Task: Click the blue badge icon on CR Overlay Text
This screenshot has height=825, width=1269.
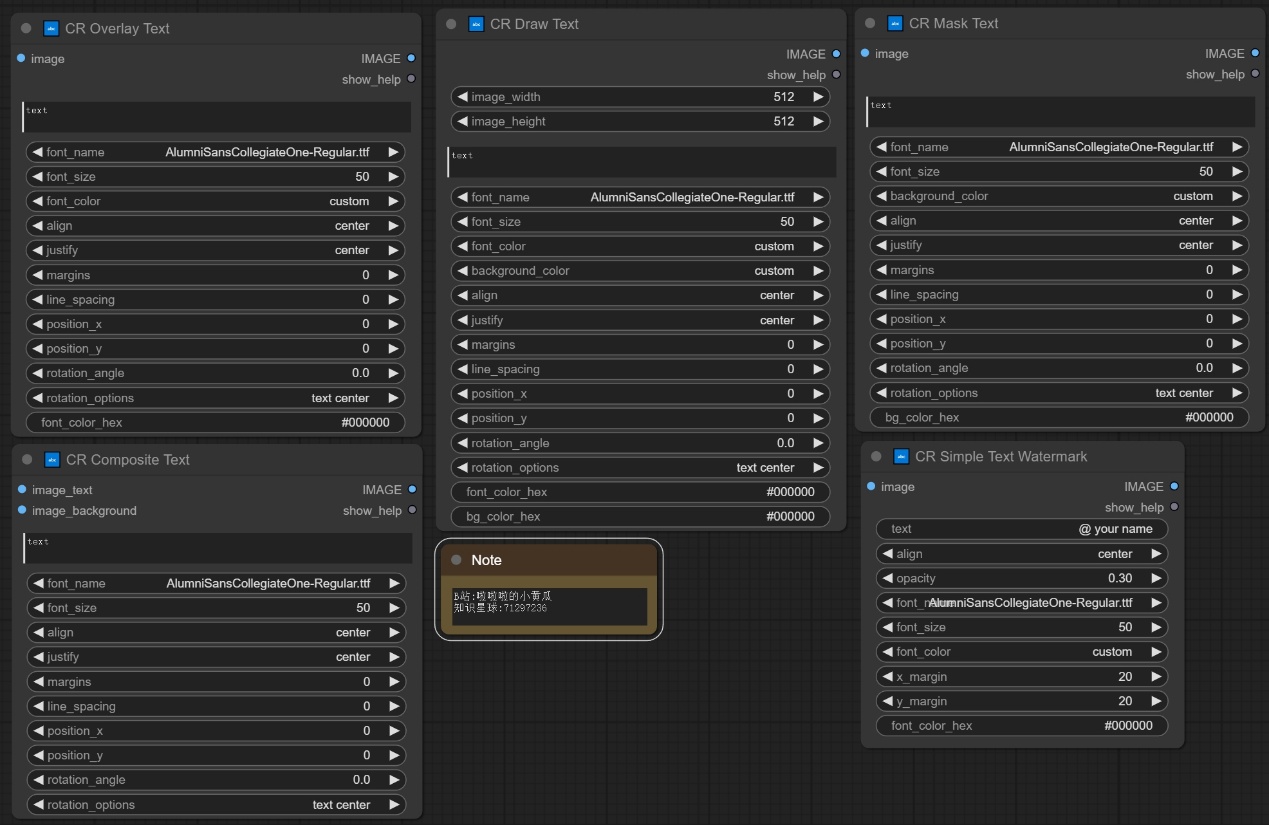Action: click(52, 29)
